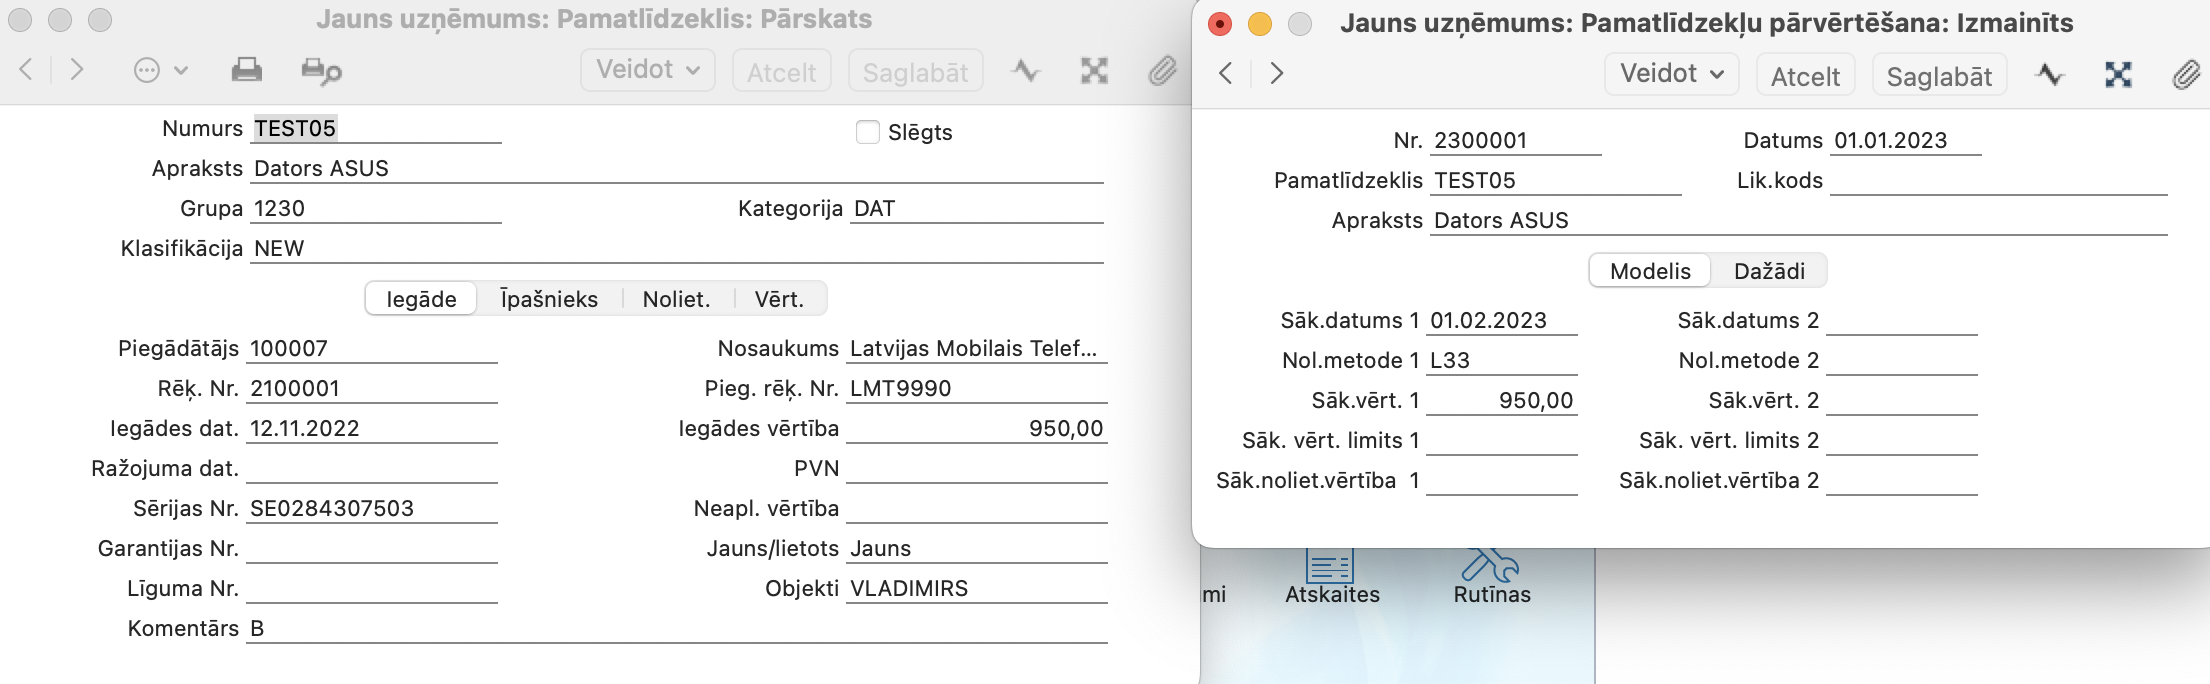Switch to the Dažādi tab
Viewport: 2210px width, 684px height.
click(x=1768, y=271)
